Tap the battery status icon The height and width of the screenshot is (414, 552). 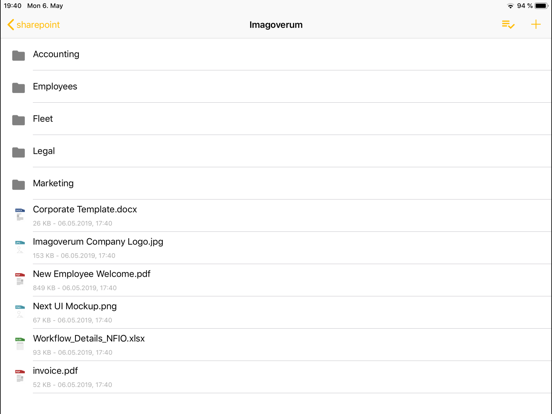click(x=541, y=6)
